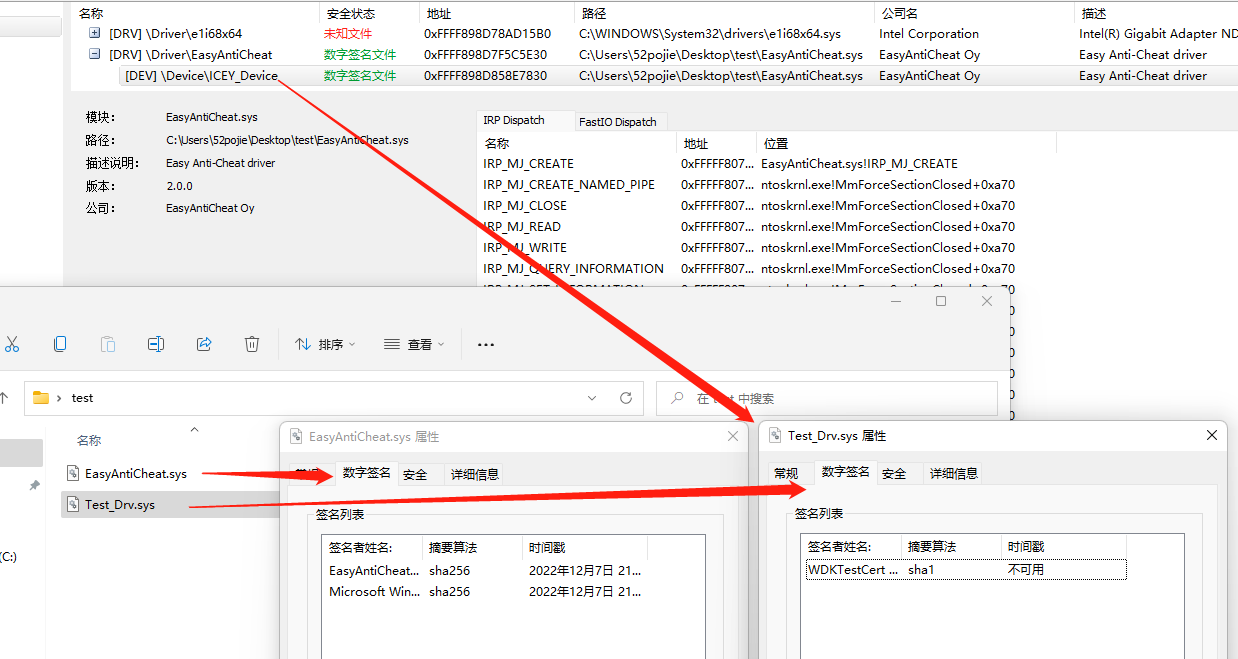Open 详细信息 tab in EasyAntiCheat.sys properties
The image size is (1238, 659).
click(475, 473)
